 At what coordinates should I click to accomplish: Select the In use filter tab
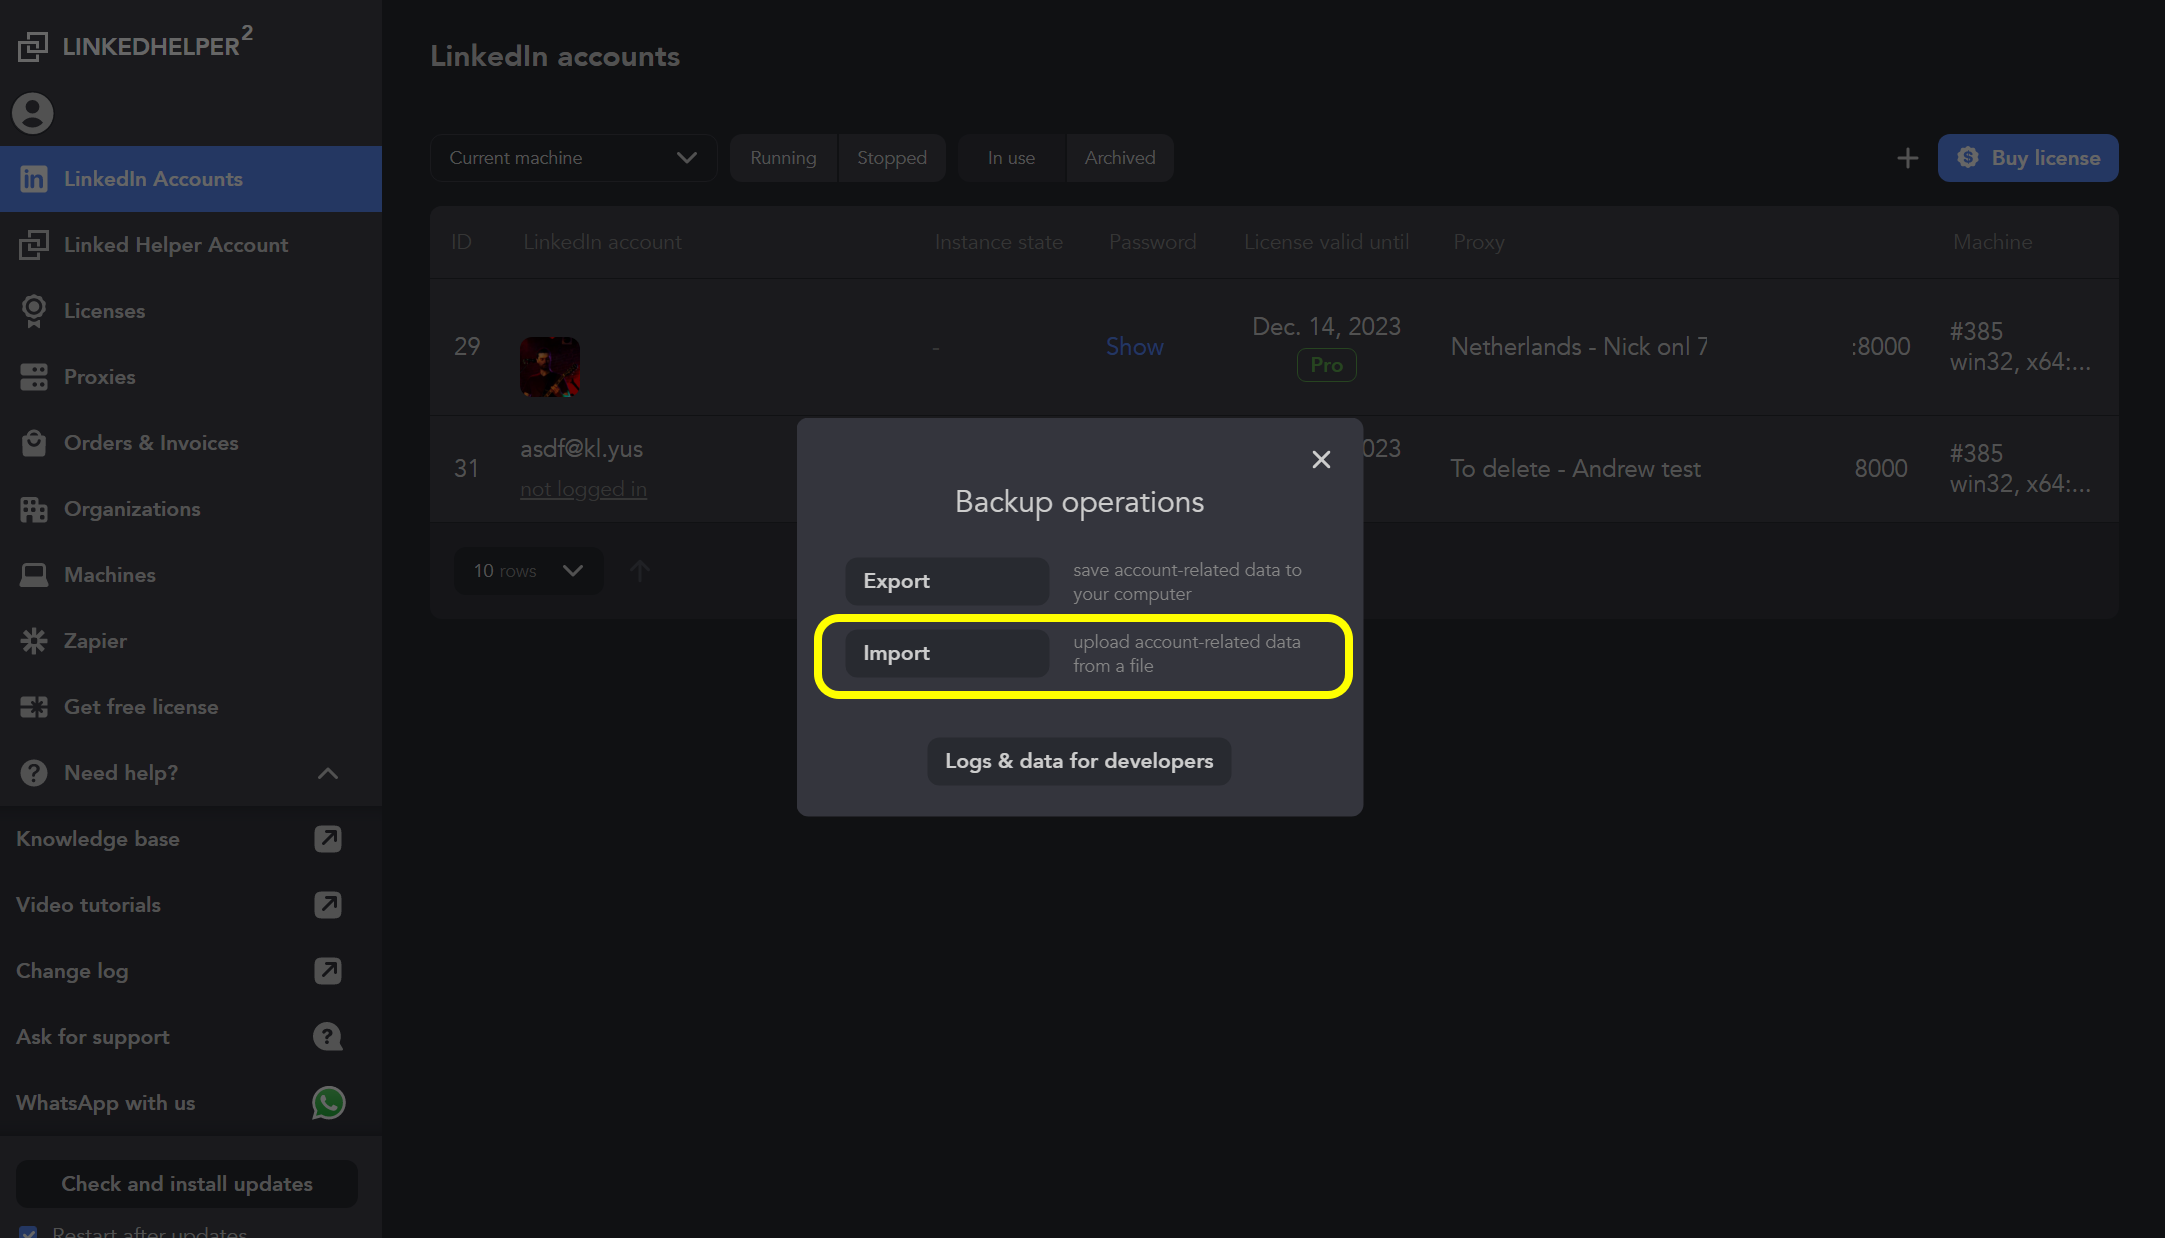[x=1011, y=158]
